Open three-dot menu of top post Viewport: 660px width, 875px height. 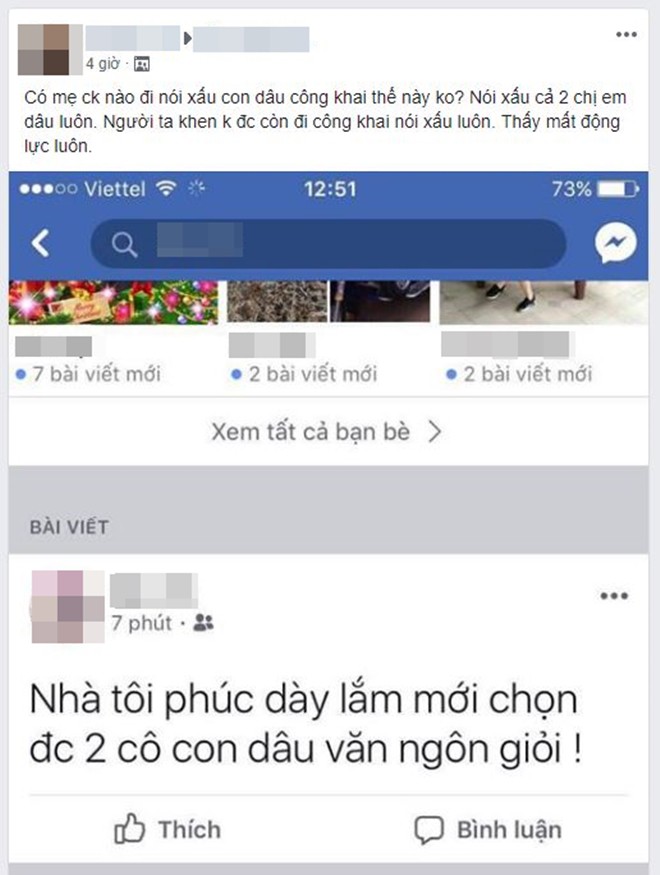click(x=626, y=35)
